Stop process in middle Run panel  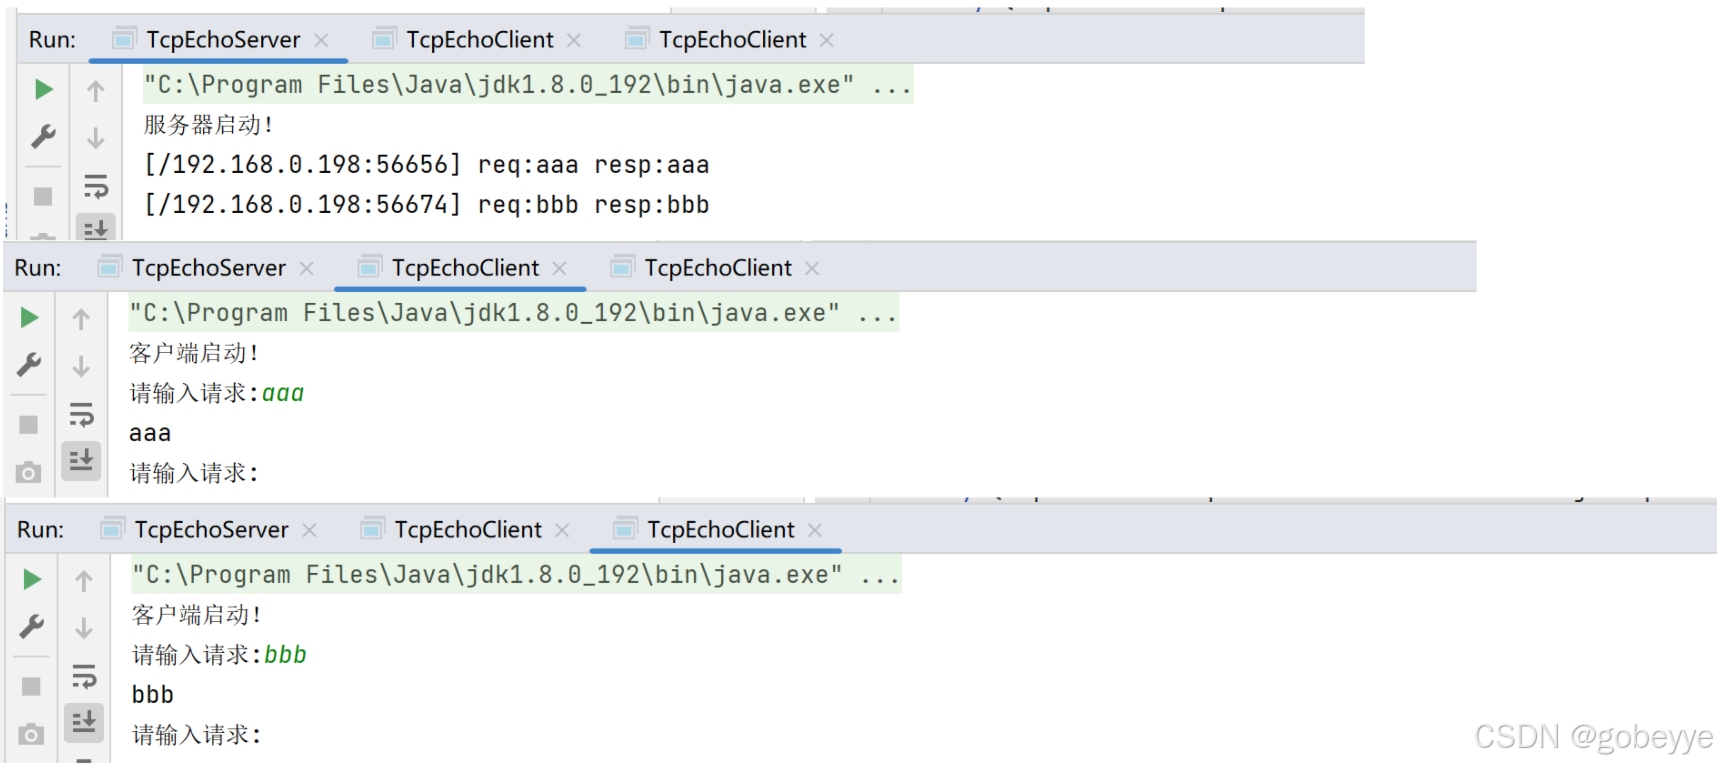(29, 425)
